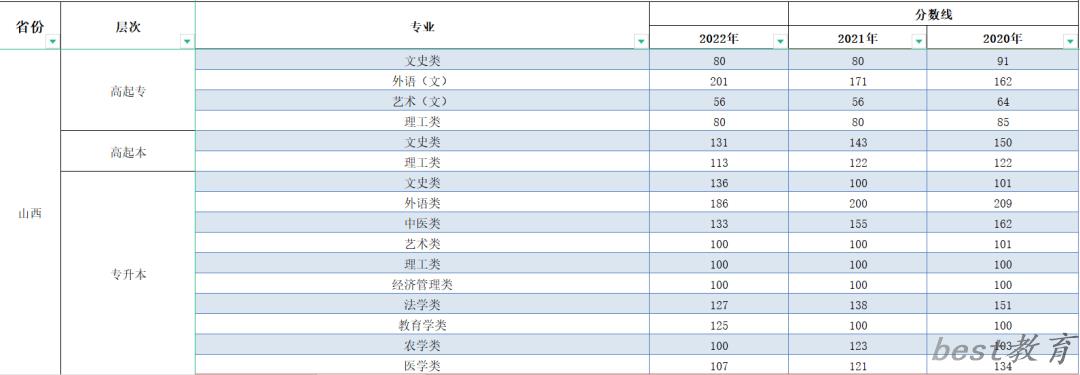Select the 85 score in 2020年 column
Screen dimensions: 1080x375
1003,121
